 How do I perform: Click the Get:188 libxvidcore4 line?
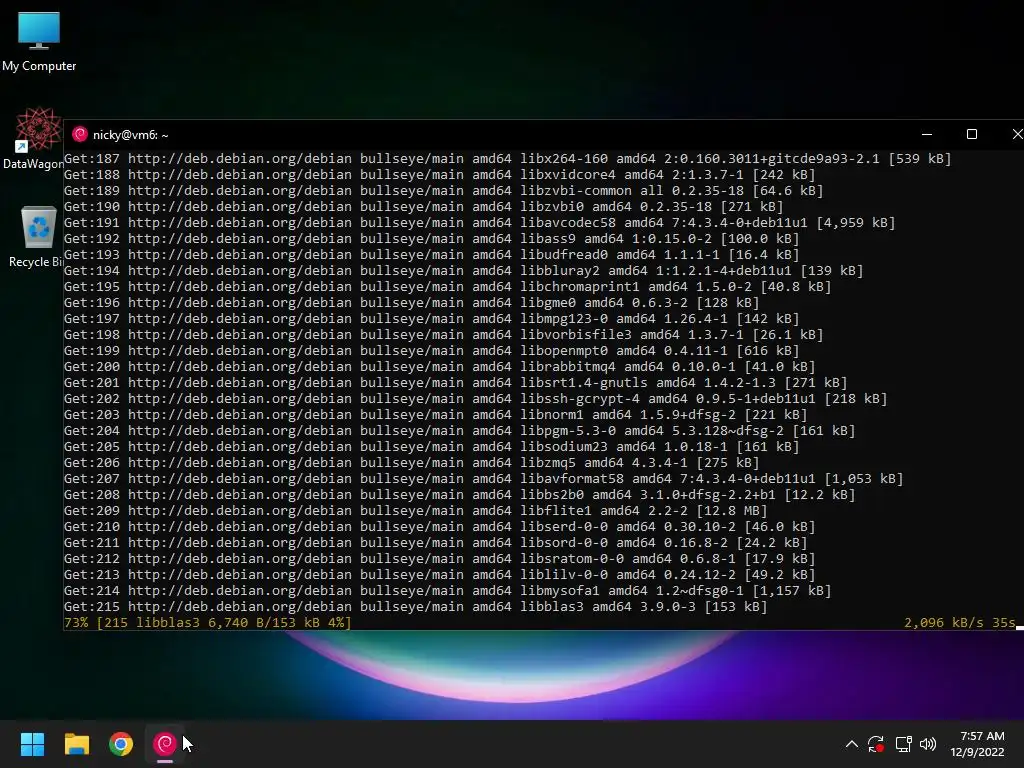[x=440, y=174]
